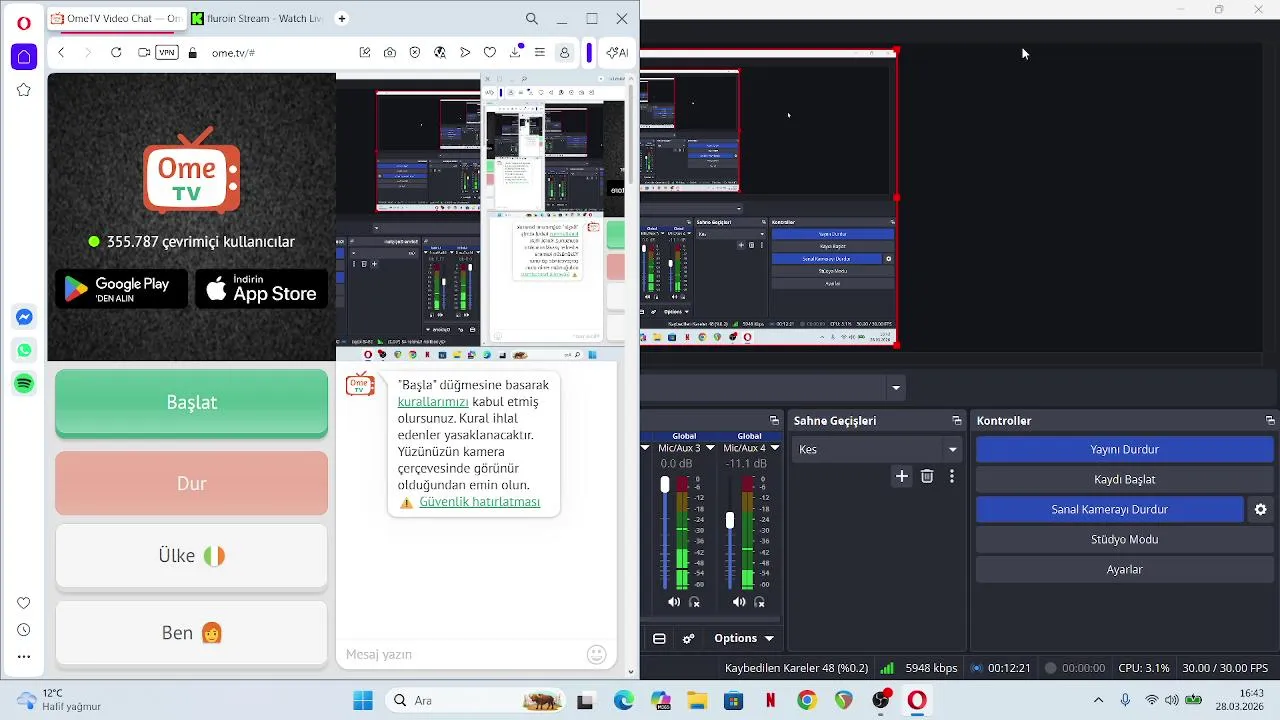Open the Ben gender selector
The height and width of the screenshot is (720, 1280).
(191, 633)
